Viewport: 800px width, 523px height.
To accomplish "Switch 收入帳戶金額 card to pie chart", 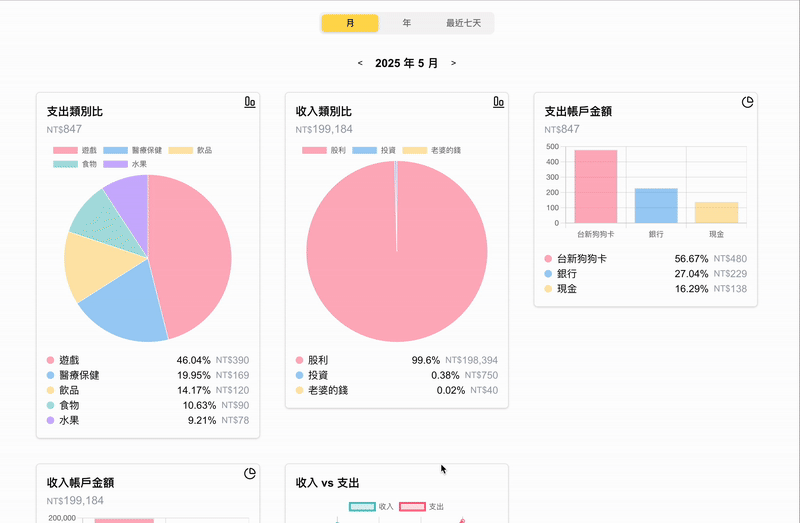I will point(249,474).
